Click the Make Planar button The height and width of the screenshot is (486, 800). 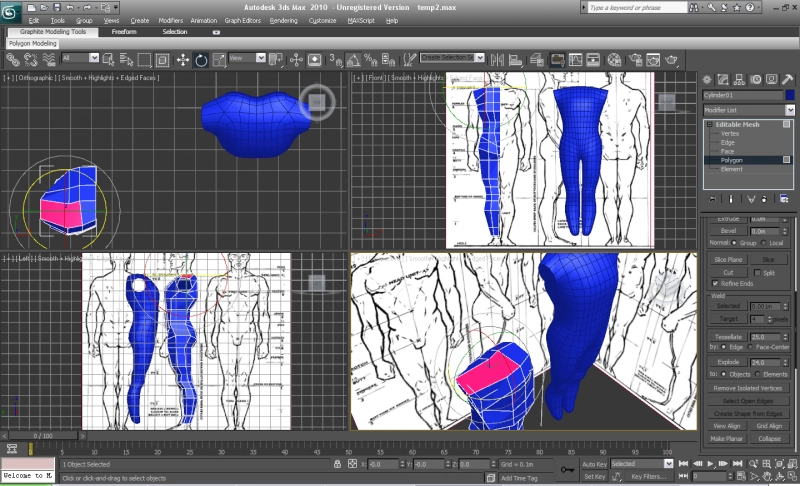point(727,438)
